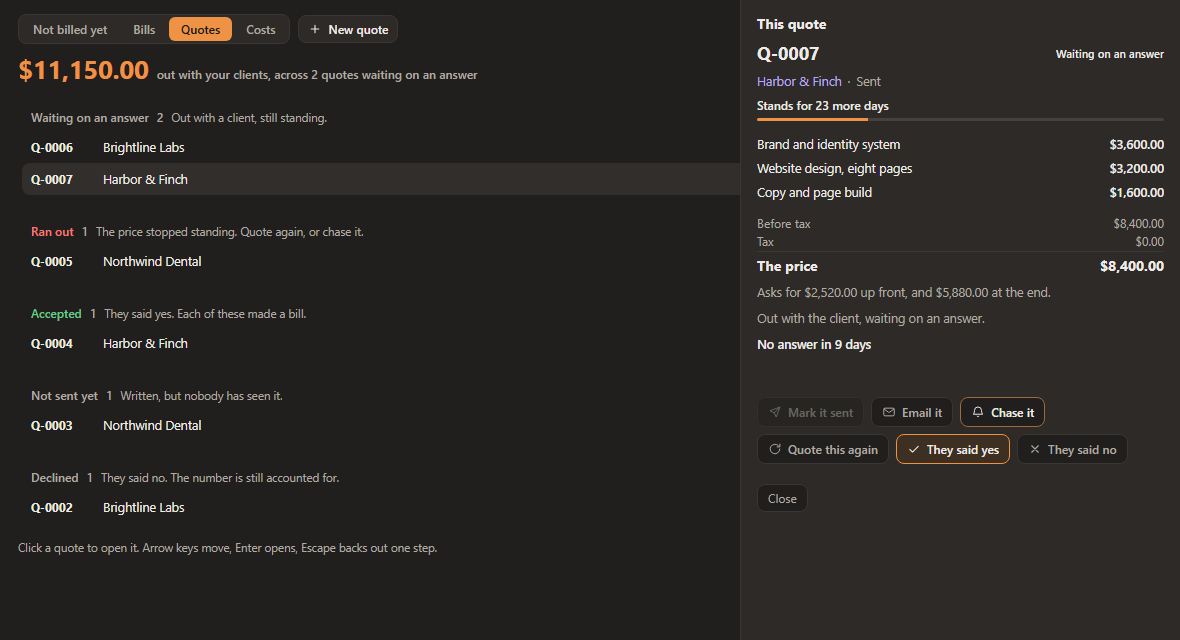The image size is (1180, 640).
Task: Click the X icon on They said no
Action: click(x=1035, y=450)
